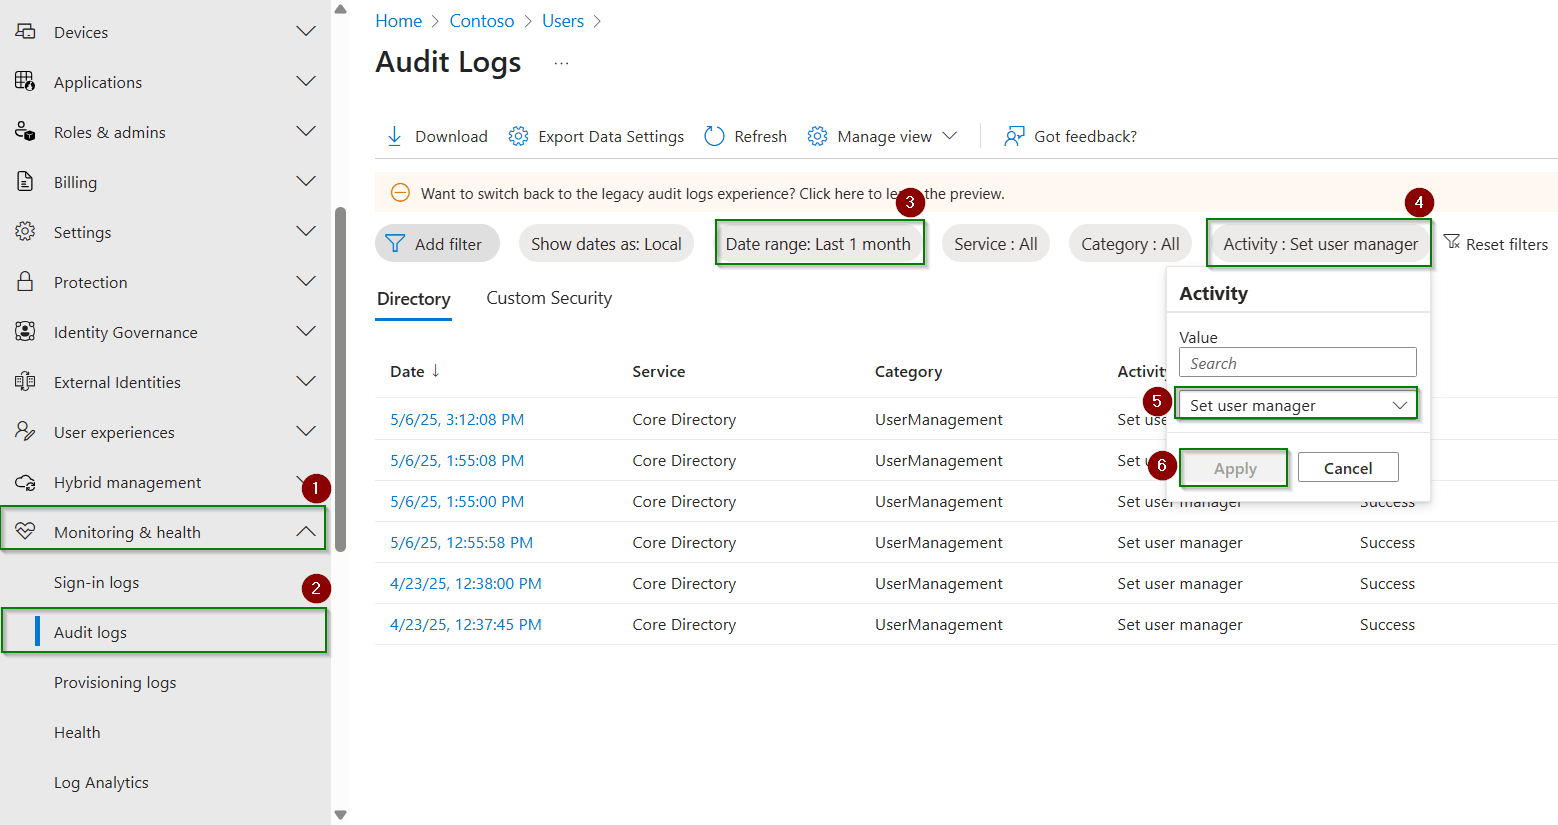Switch to the Custom Security tab
This screenshot has width=1558, height=825.
548,297
